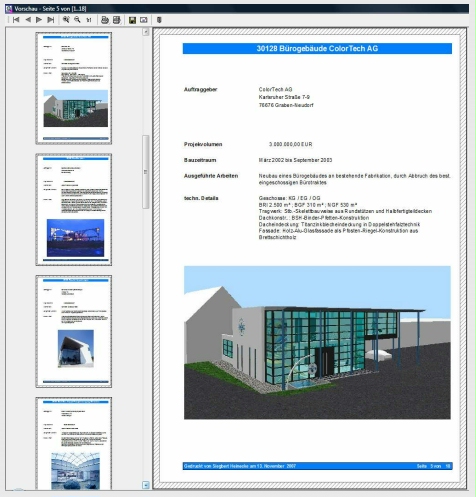Select the thumbnail with white angular building

coord(74,331)
